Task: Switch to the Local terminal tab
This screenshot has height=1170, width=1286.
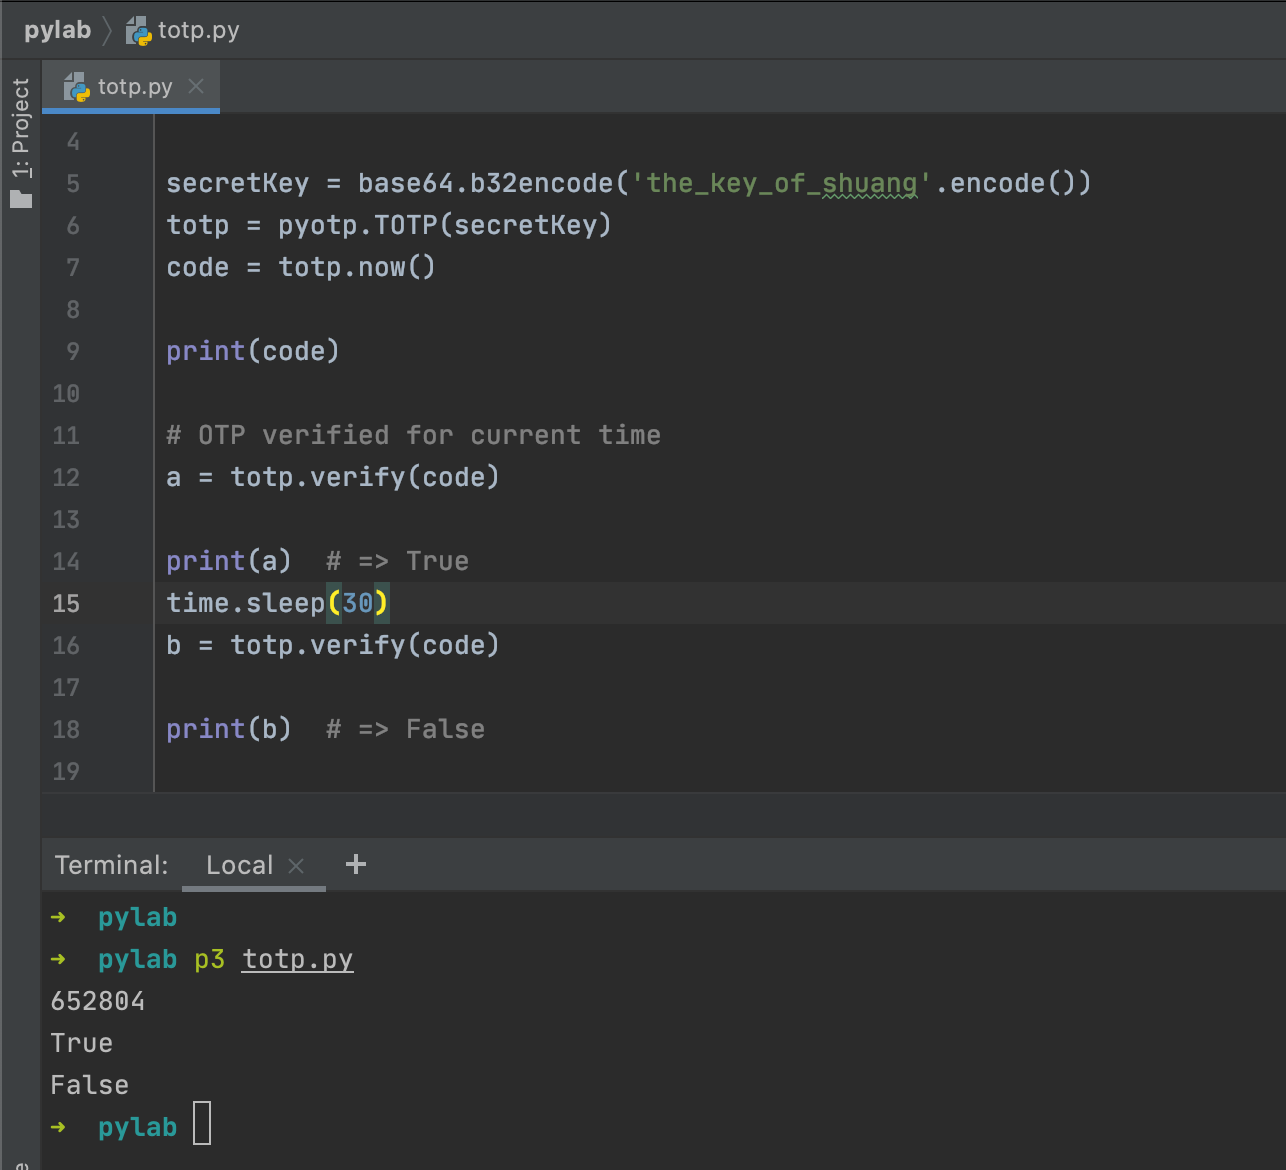Action: point(239,866)
